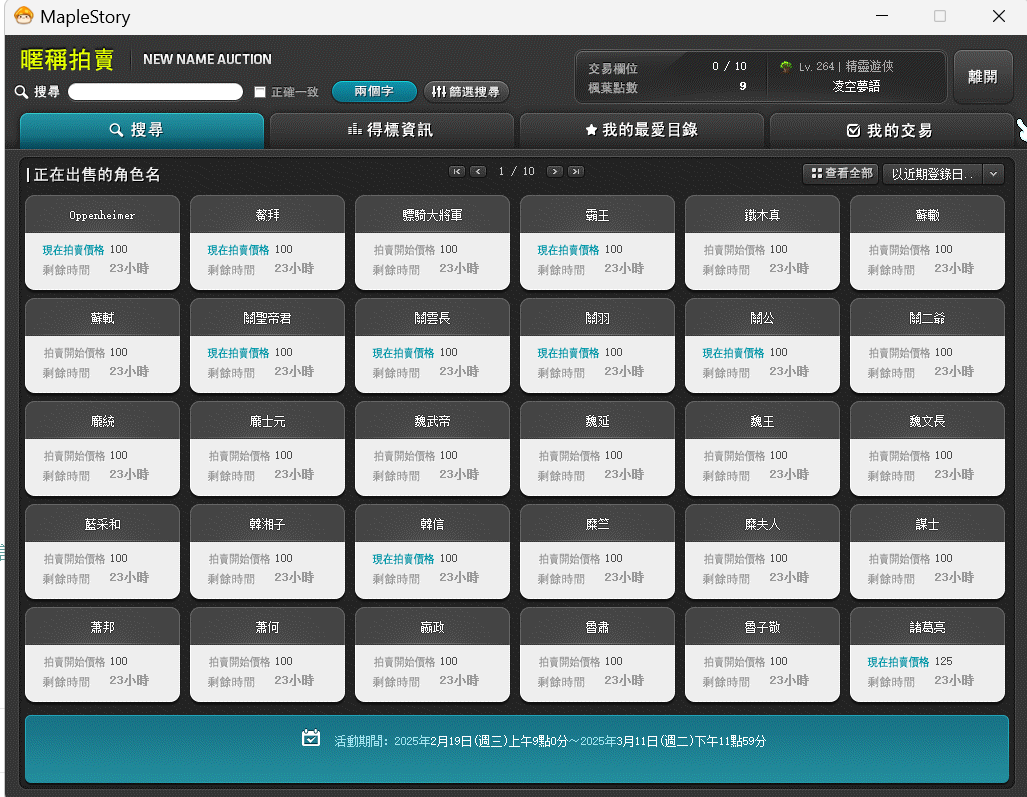Open the 魯子敬 auction card
The height and width of the screenshot is (797, 1027).
point(762,655)
